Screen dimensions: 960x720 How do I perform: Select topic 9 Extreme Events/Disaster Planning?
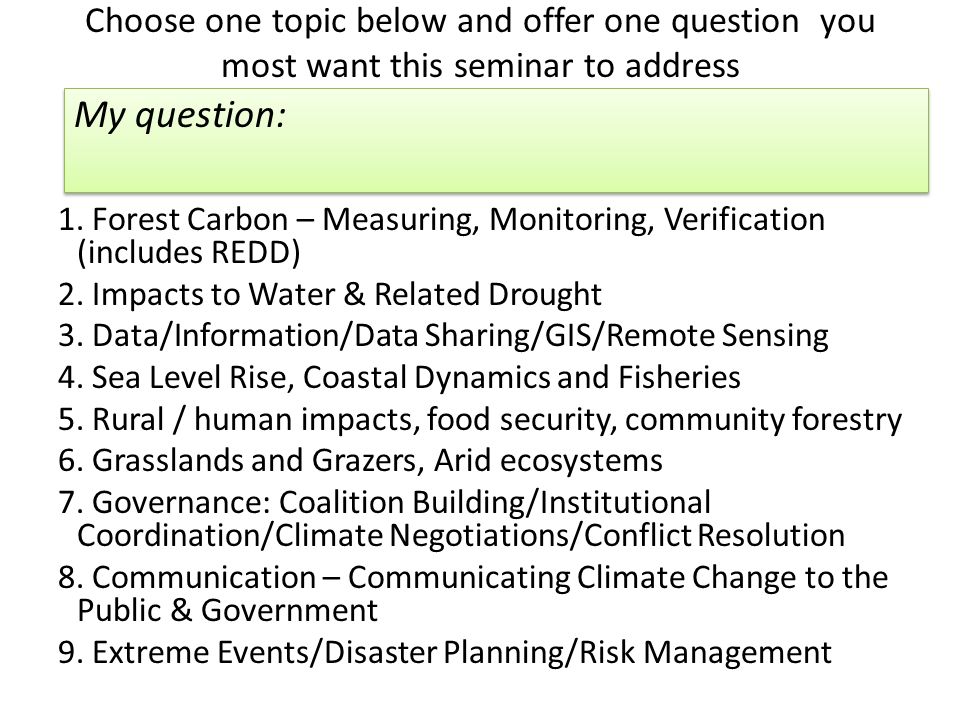[444, 652]
